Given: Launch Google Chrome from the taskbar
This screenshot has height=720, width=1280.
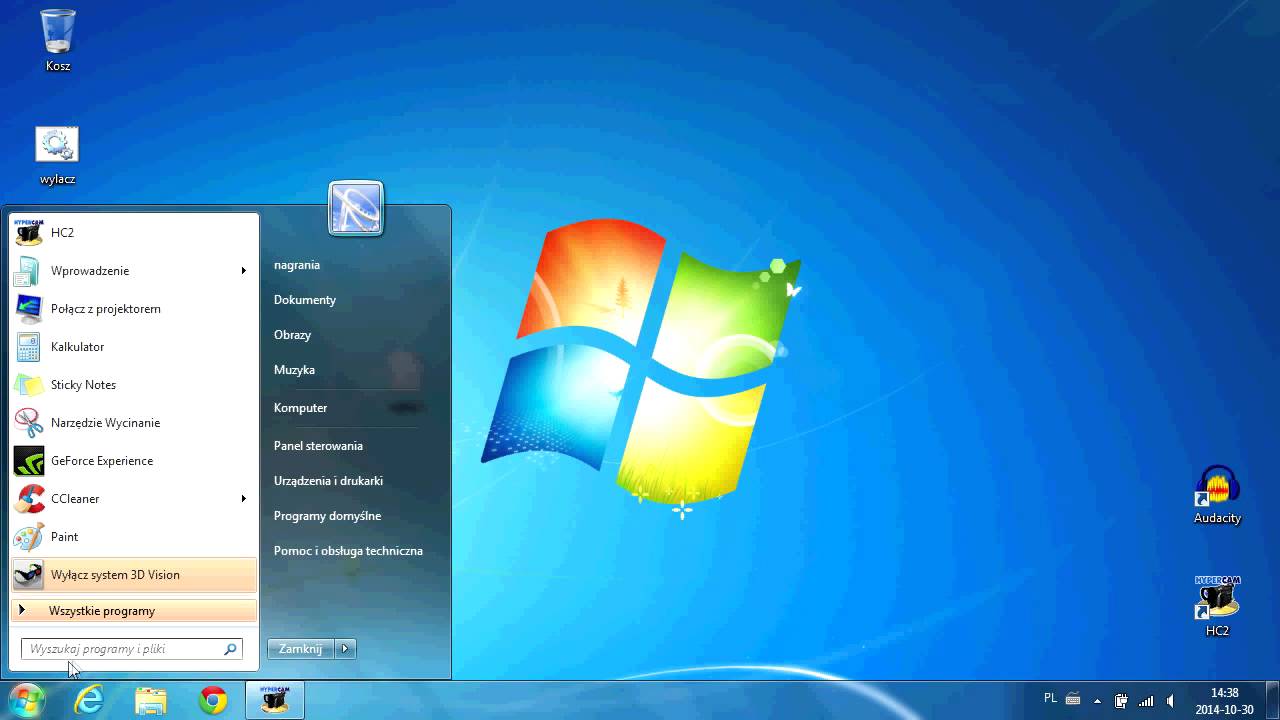Looking at the screenshot, I should click(x=213, y=701).
